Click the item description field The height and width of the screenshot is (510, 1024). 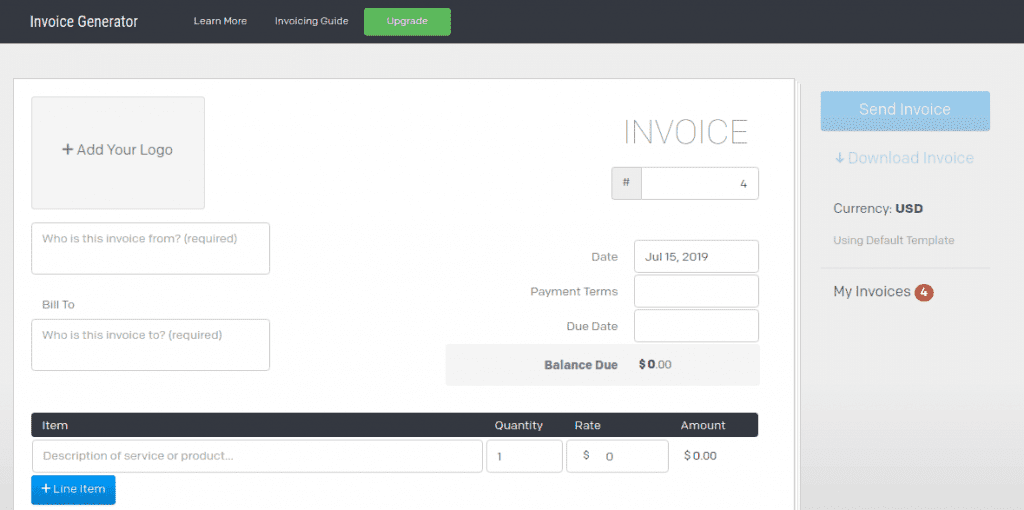(x=257, y=456)
